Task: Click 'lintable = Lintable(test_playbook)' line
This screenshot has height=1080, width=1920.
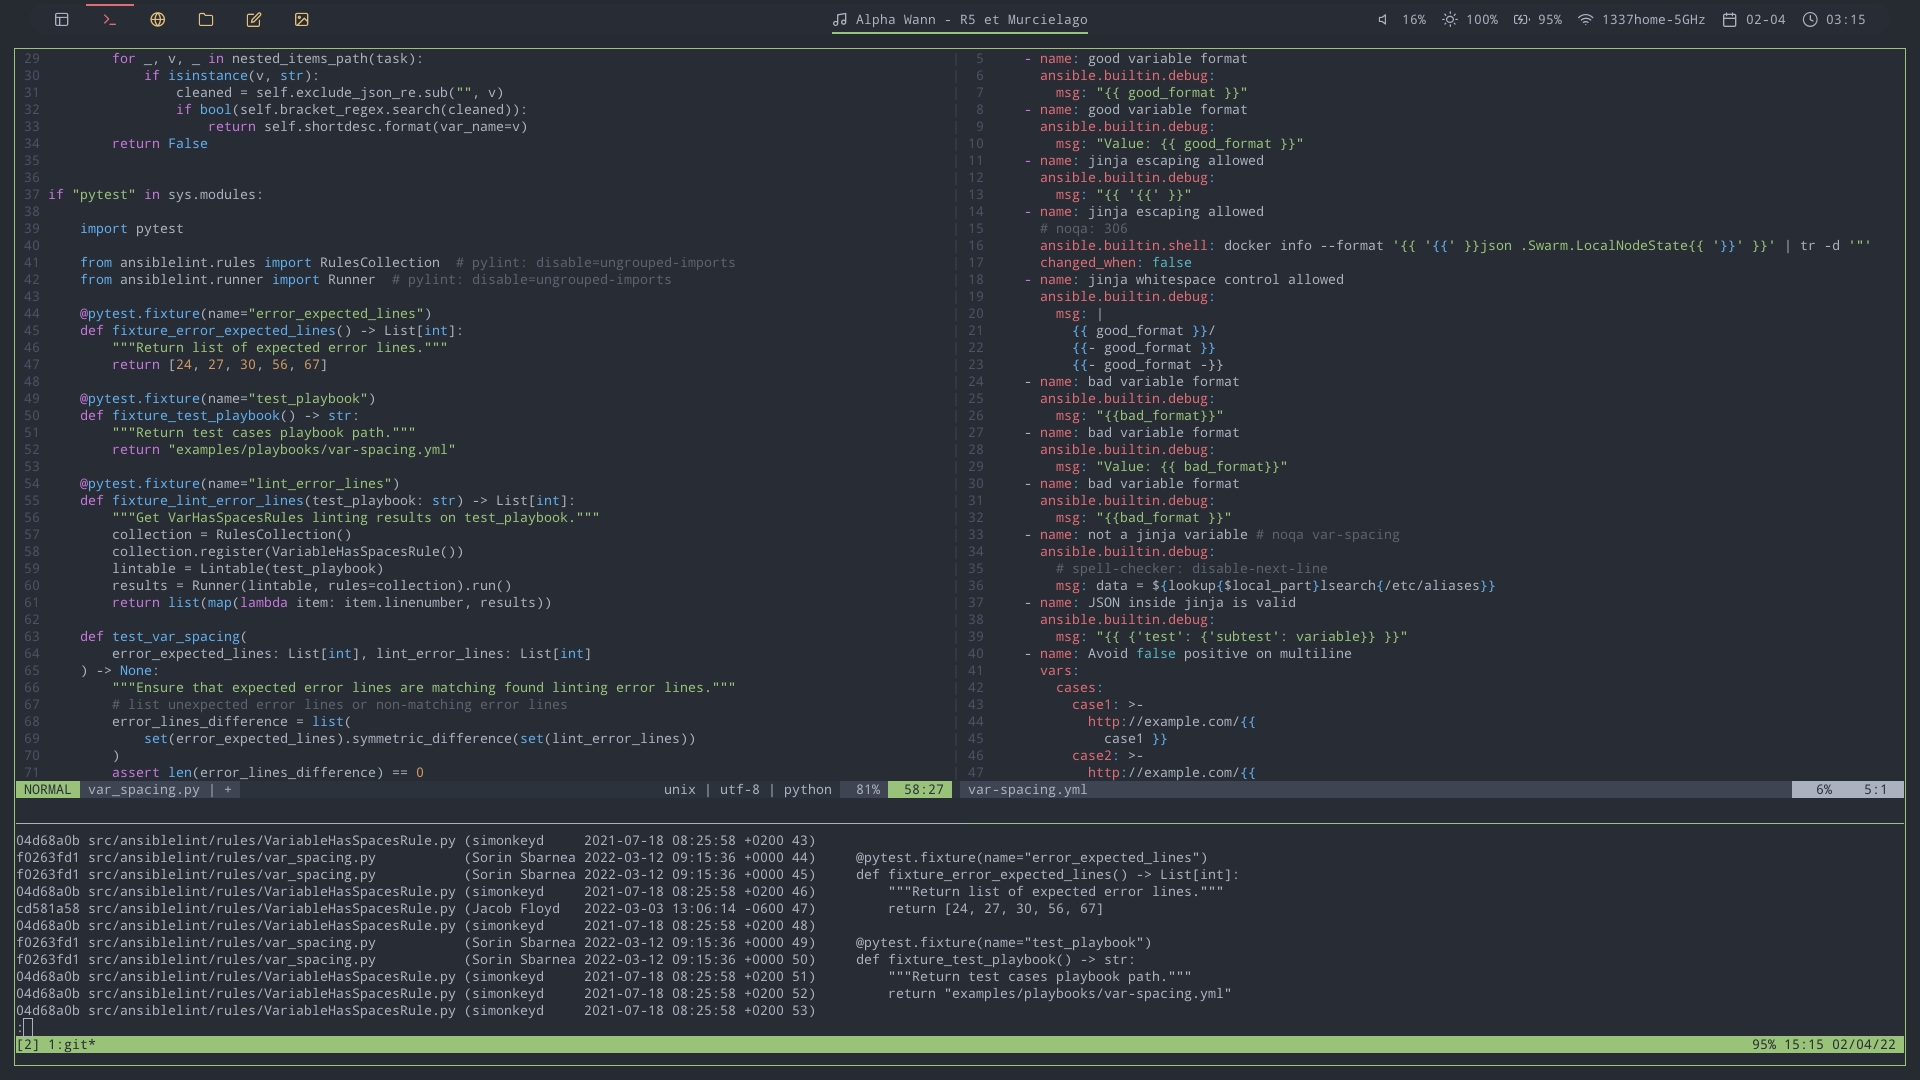Action: point(247,569)
